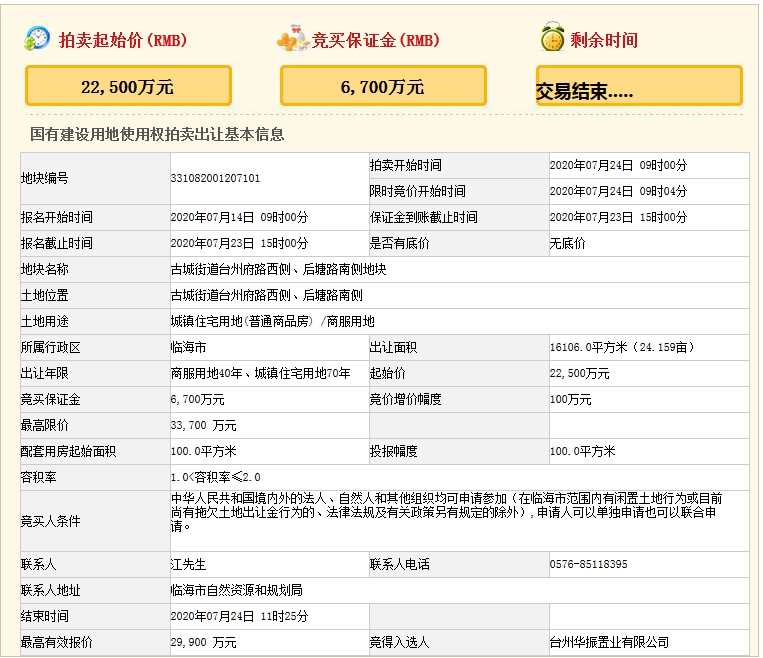
Task: Click winner 台州华振置业有限公司
Action: click(609, 643)
